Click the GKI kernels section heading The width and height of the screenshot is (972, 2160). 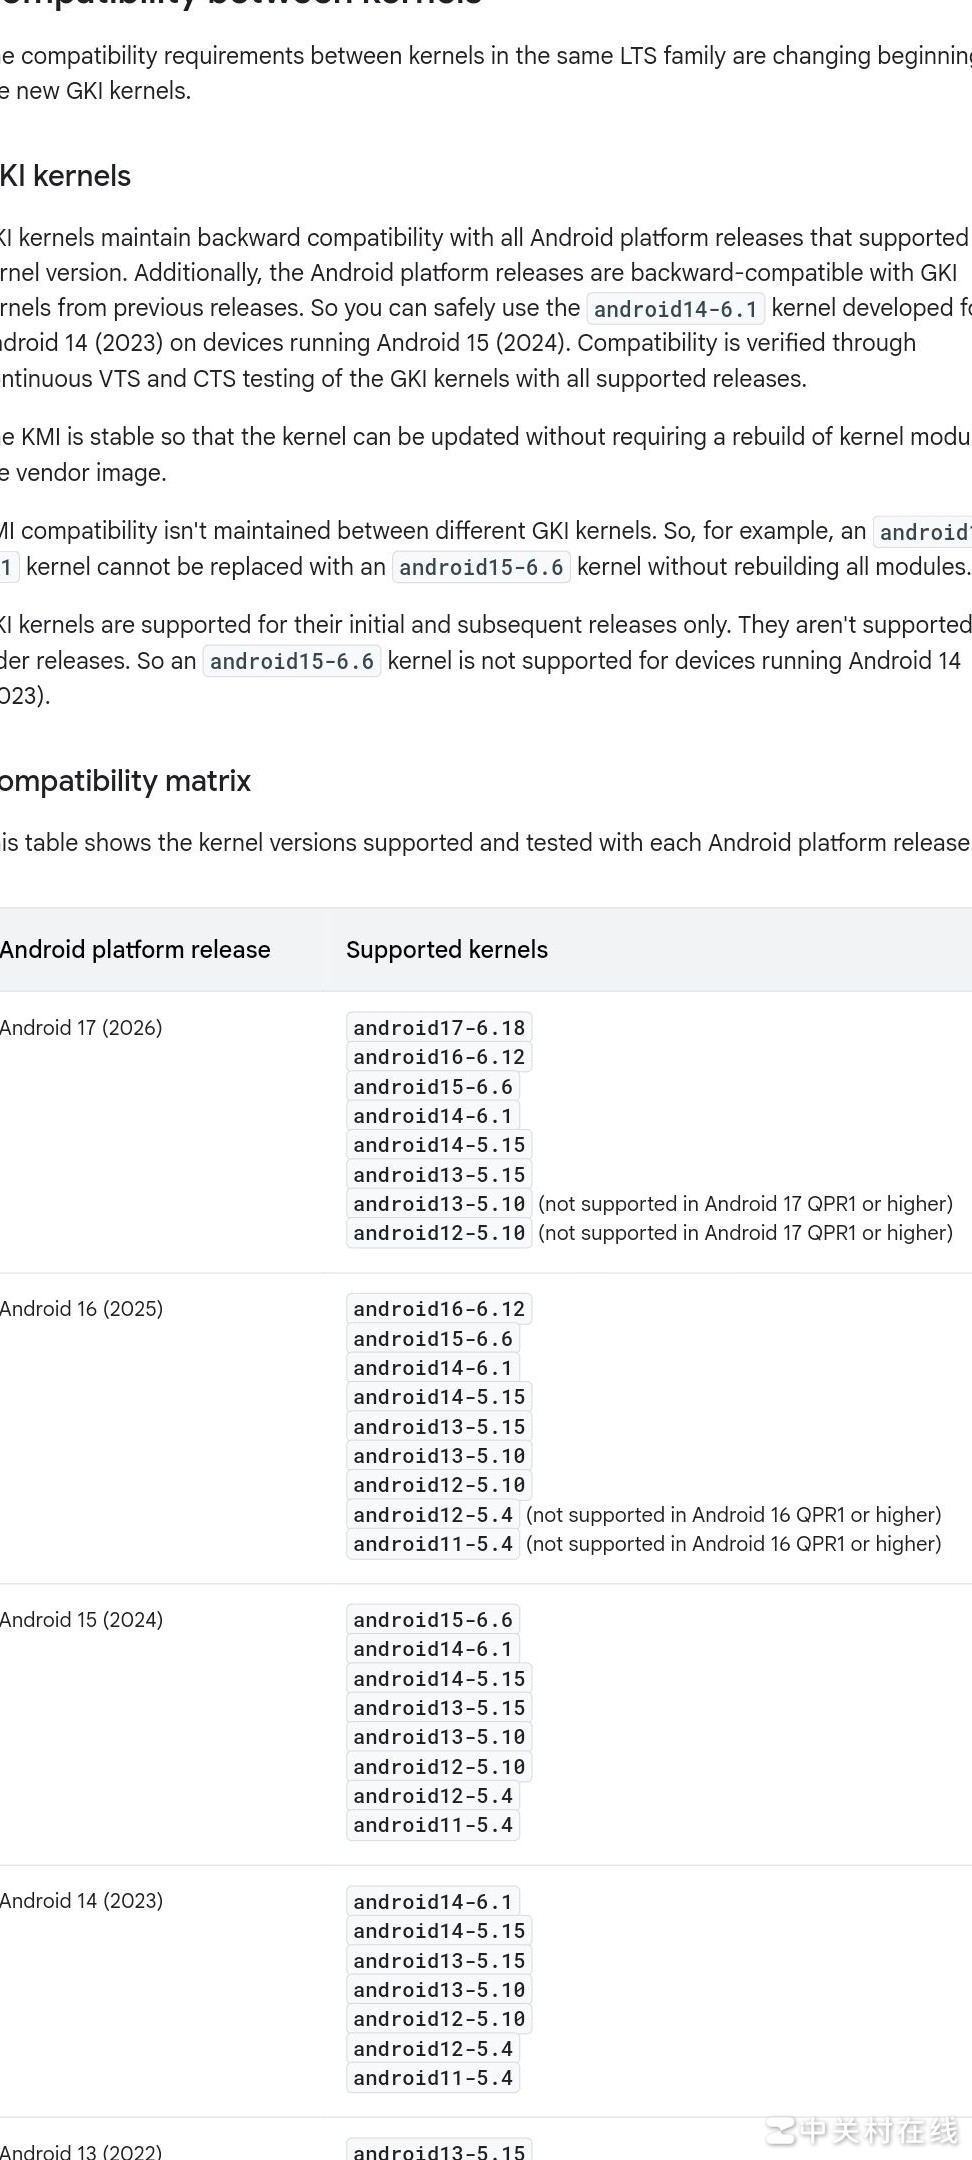click(x=66, y=176)
